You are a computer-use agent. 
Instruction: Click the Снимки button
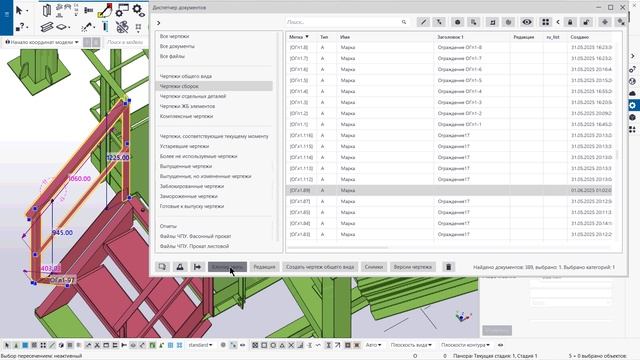[x=374, y=267]
